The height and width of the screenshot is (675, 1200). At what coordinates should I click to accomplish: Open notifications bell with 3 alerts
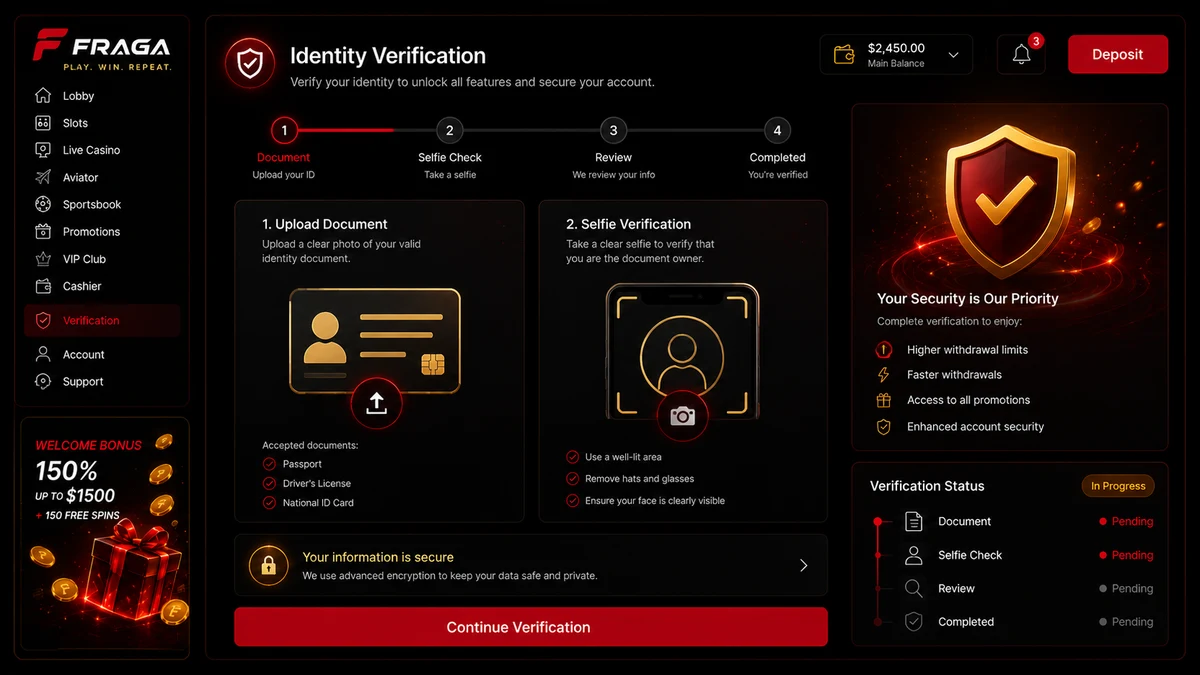[x=1021, y=55]
